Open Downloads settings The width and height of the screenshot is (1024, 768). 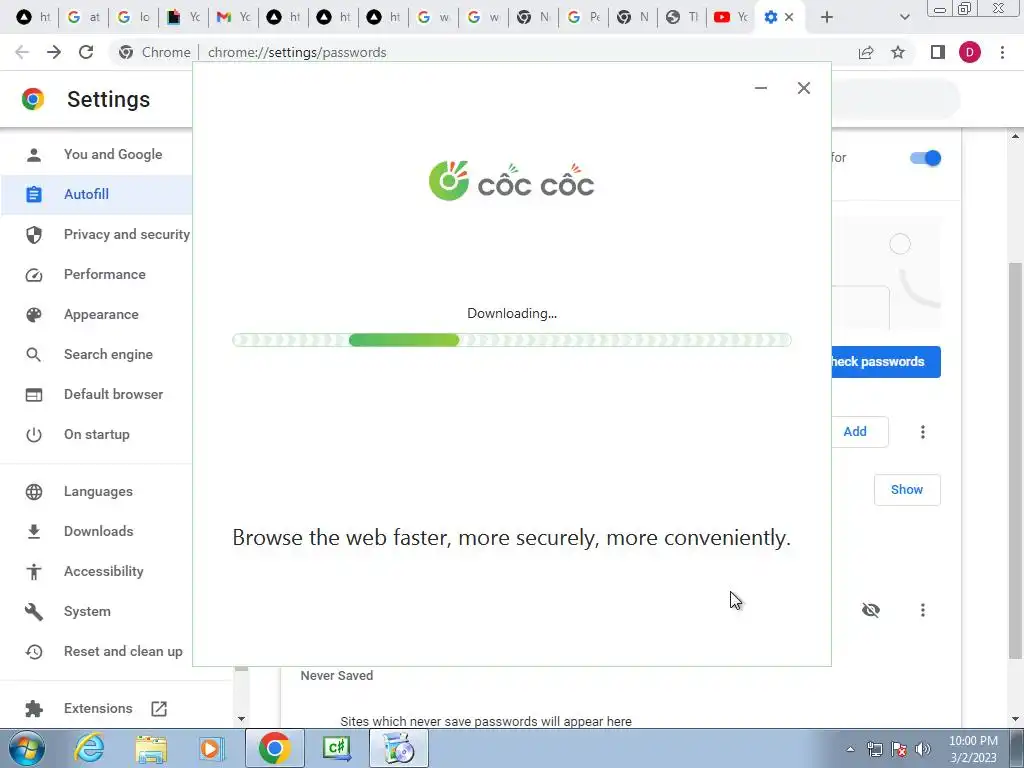pos(99,531)
